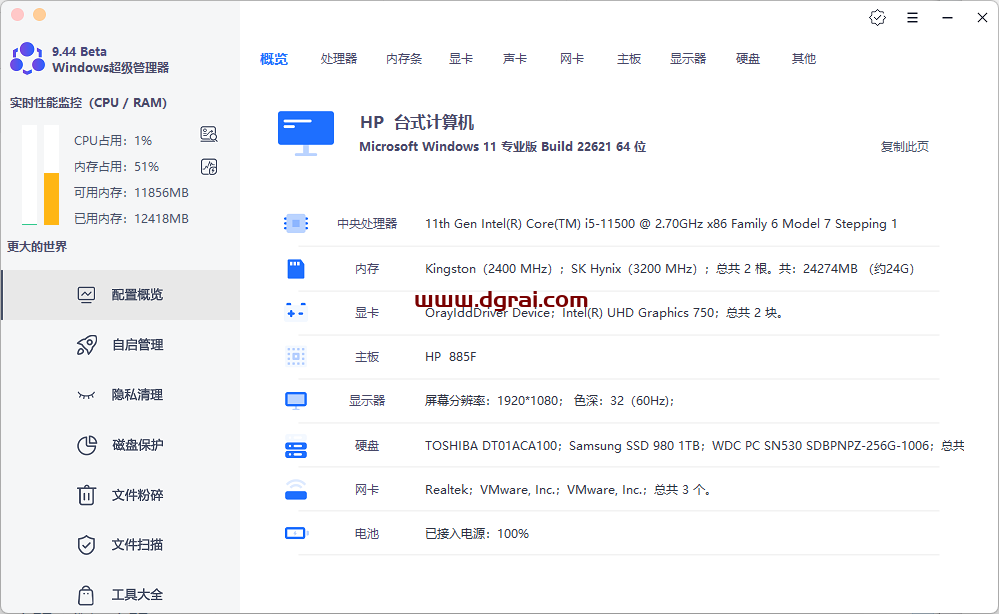Switch to the 处理器 tab
Viewport: 999px width, 614px height.
339,59
